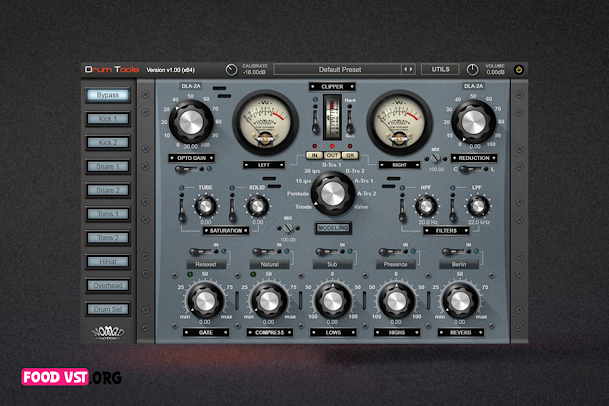Click the Opto Gain large knob

click(x=191, y=122)
